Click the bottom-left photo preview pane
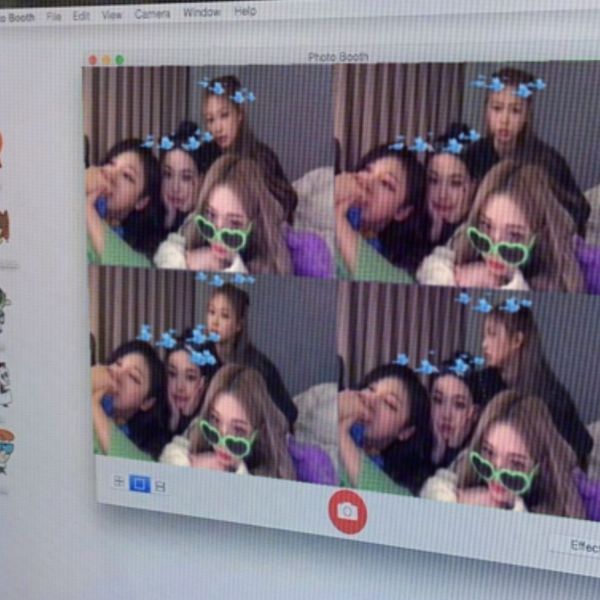This screenshot has height=600, width=600. (212, 375)
